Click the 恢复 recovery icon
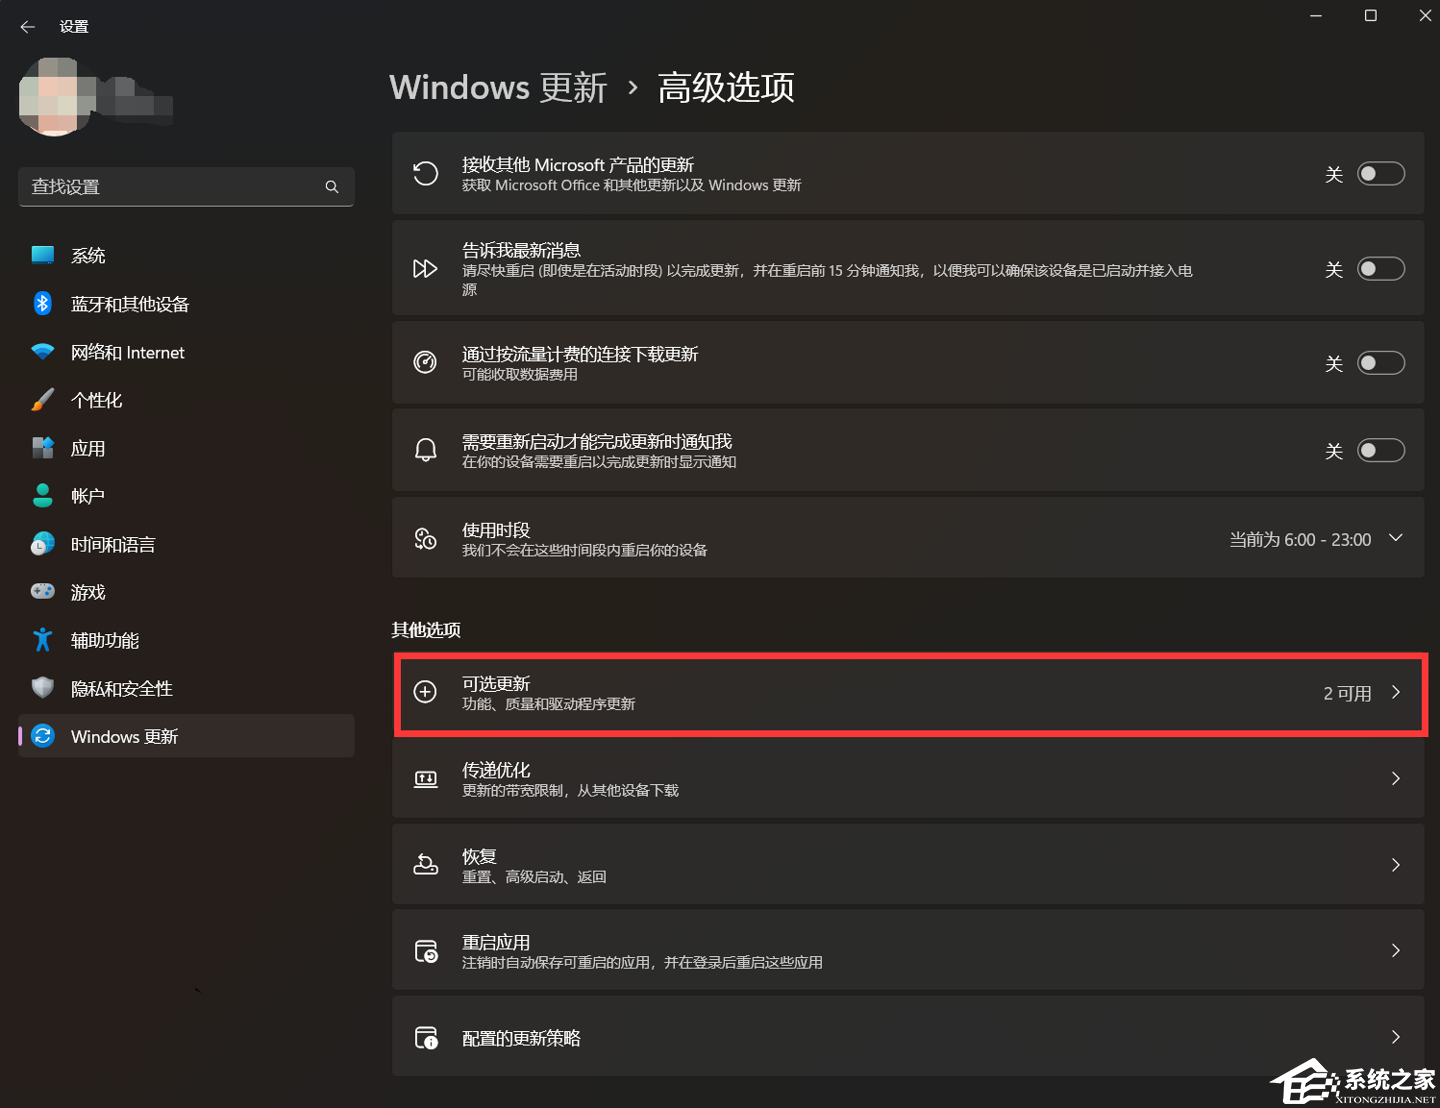 tap(425, 865)
